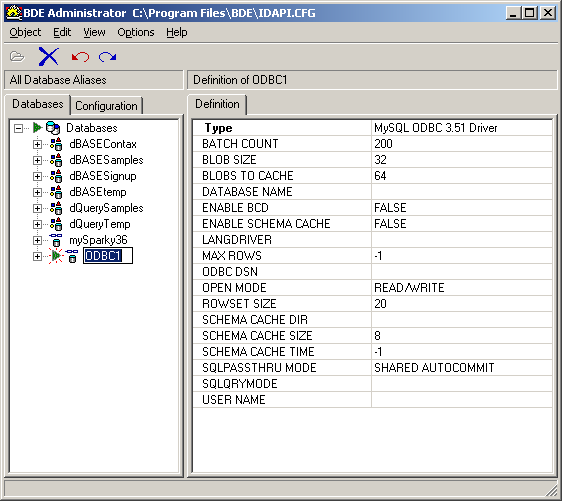Screen dimensions: 562x501
Task: Click the ODBC DSN value field
Action: pyautogui.click(x=462, y=272)
